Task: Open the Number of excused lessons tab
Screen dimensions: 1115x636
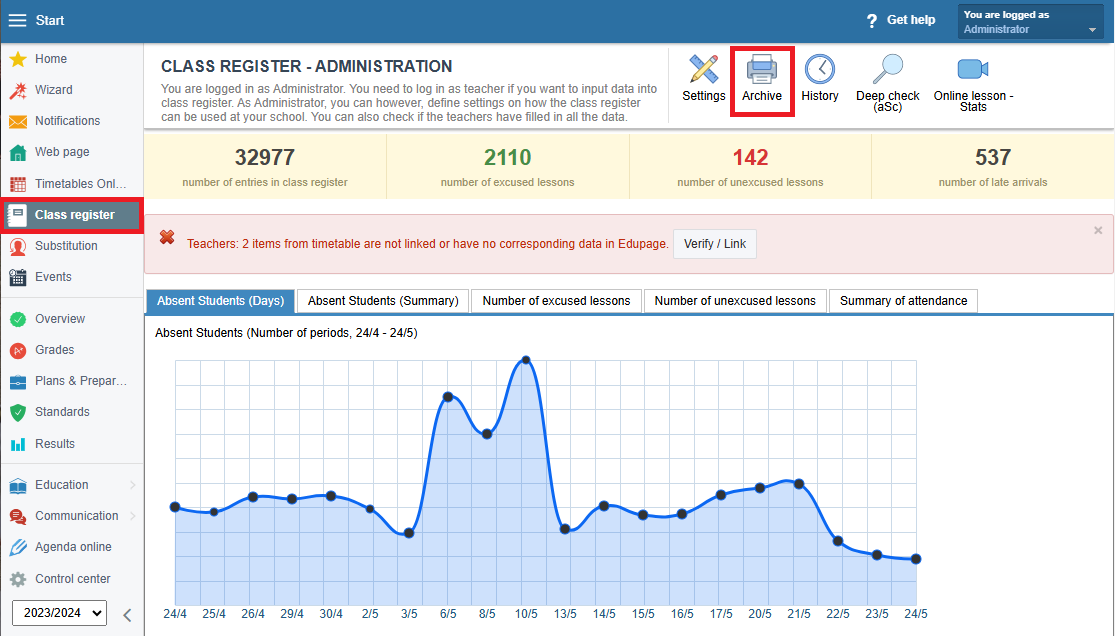Action: coord(556,301)
